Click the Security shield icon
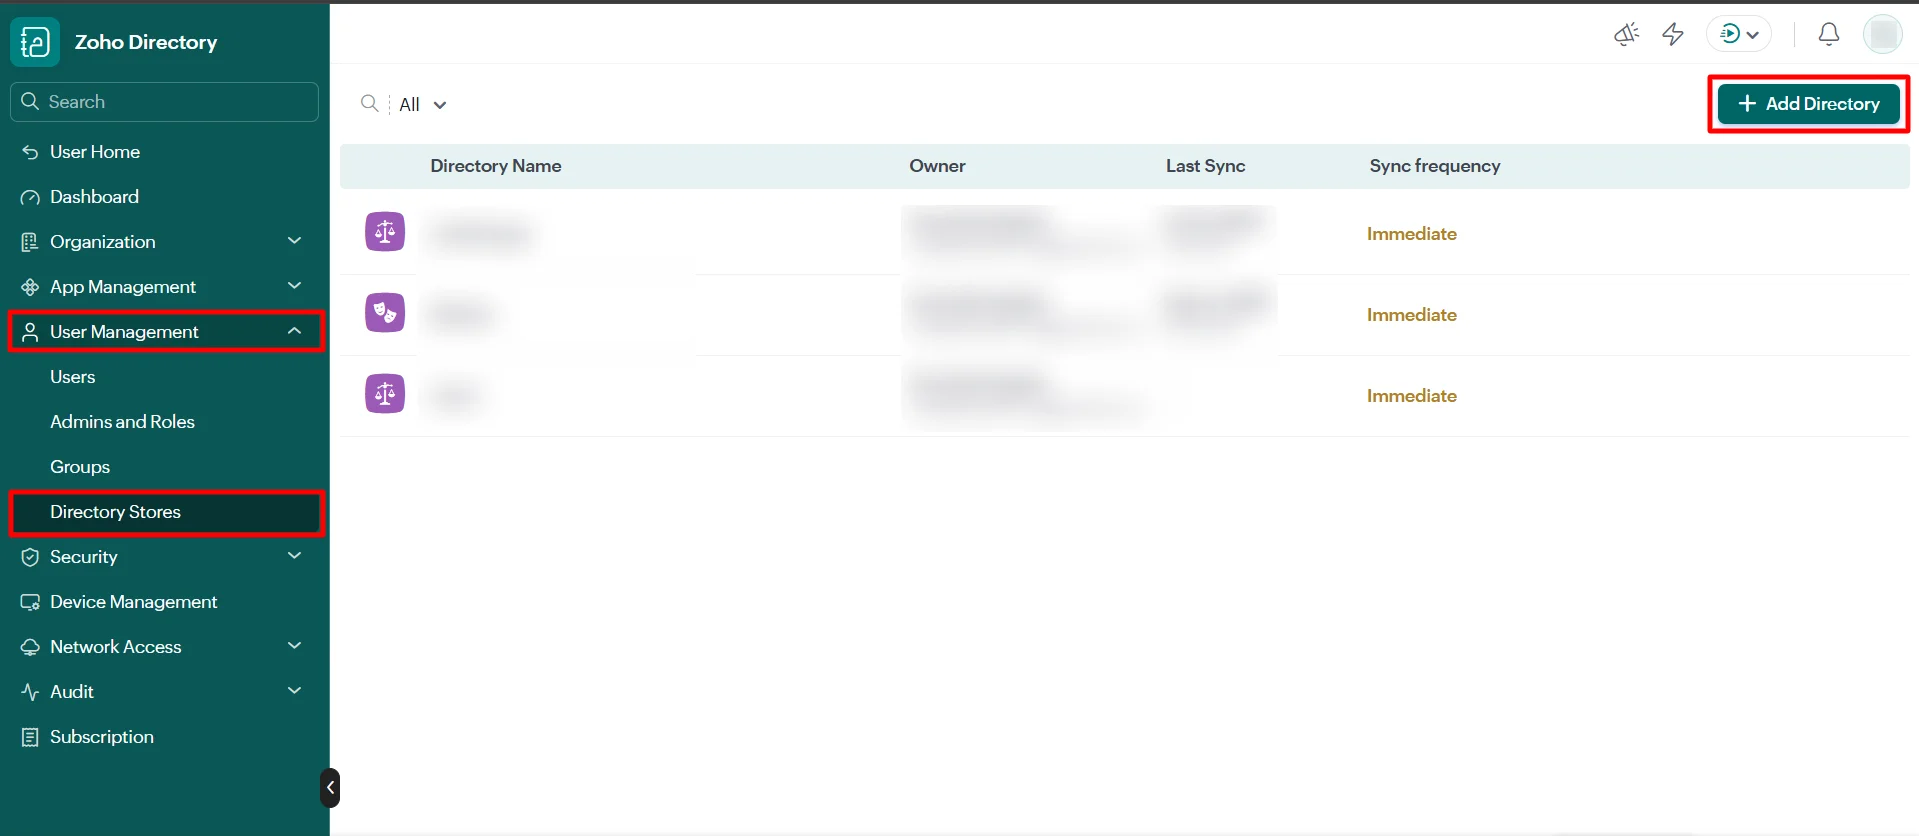Image resolution: width=1919 pixels, height=836 pixels. (30, 557)
